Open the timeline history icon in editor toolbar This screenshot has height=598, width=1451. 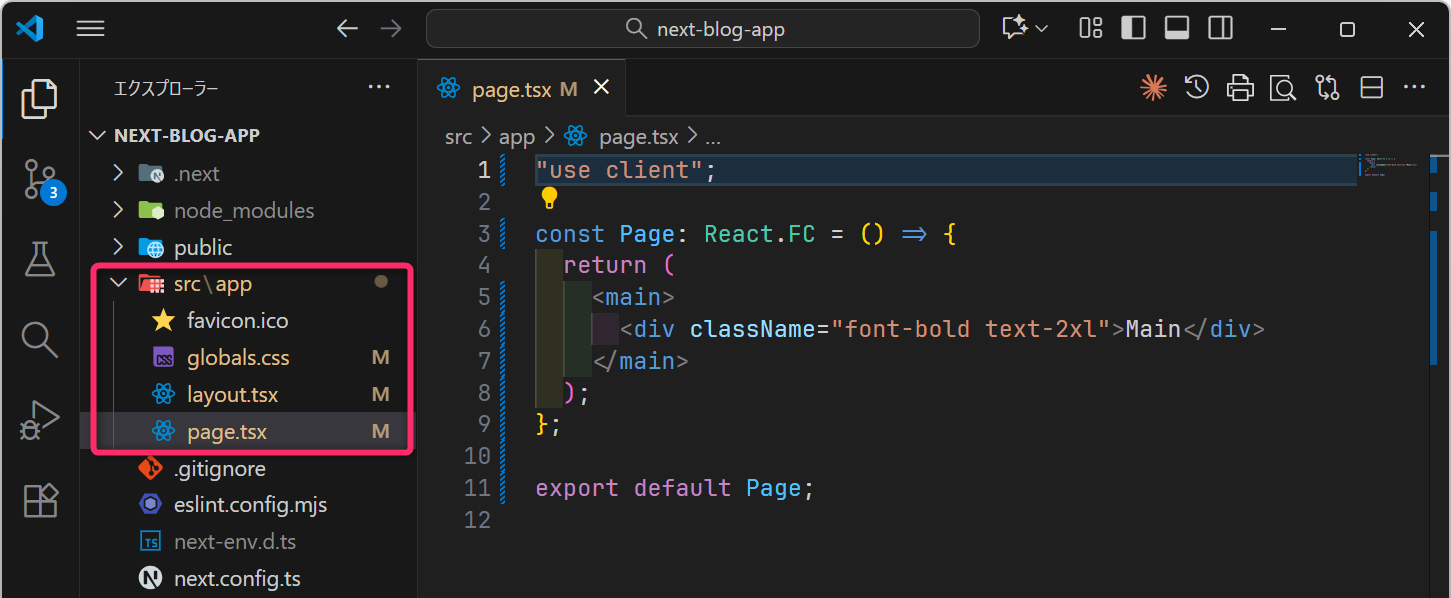pyautogui.click(x=1197, y=88)
